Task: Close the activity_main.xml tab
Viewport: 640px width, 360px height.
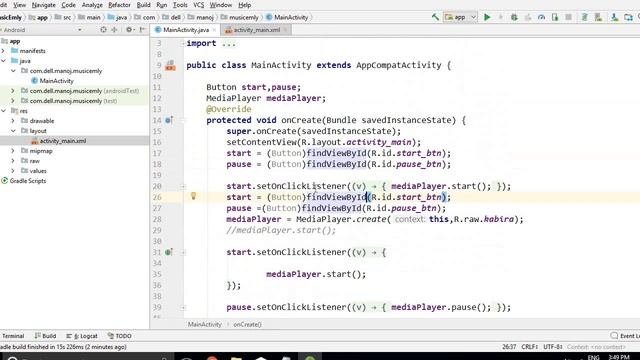Action: (285, 30)
